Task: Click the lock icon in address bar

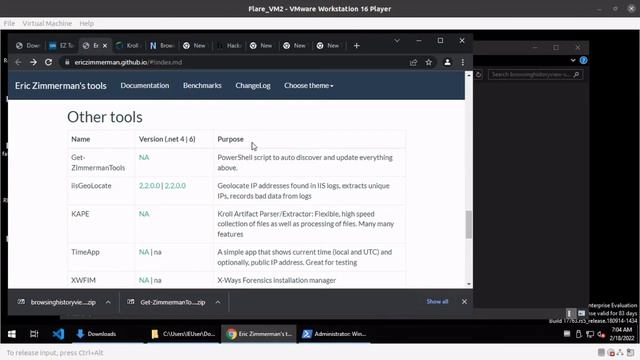Action: (x=67, y=62)
